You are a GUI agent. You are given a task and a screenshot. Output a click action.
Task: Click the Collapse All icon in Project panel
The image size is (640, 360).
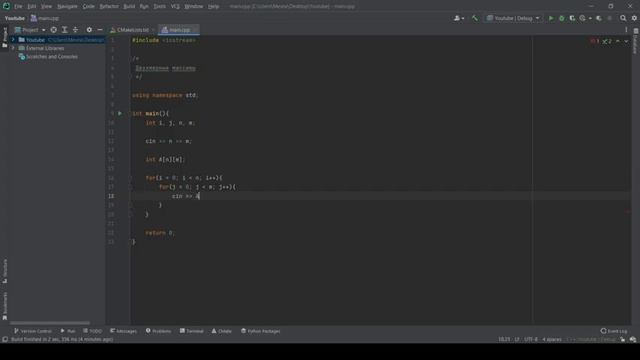76,30
